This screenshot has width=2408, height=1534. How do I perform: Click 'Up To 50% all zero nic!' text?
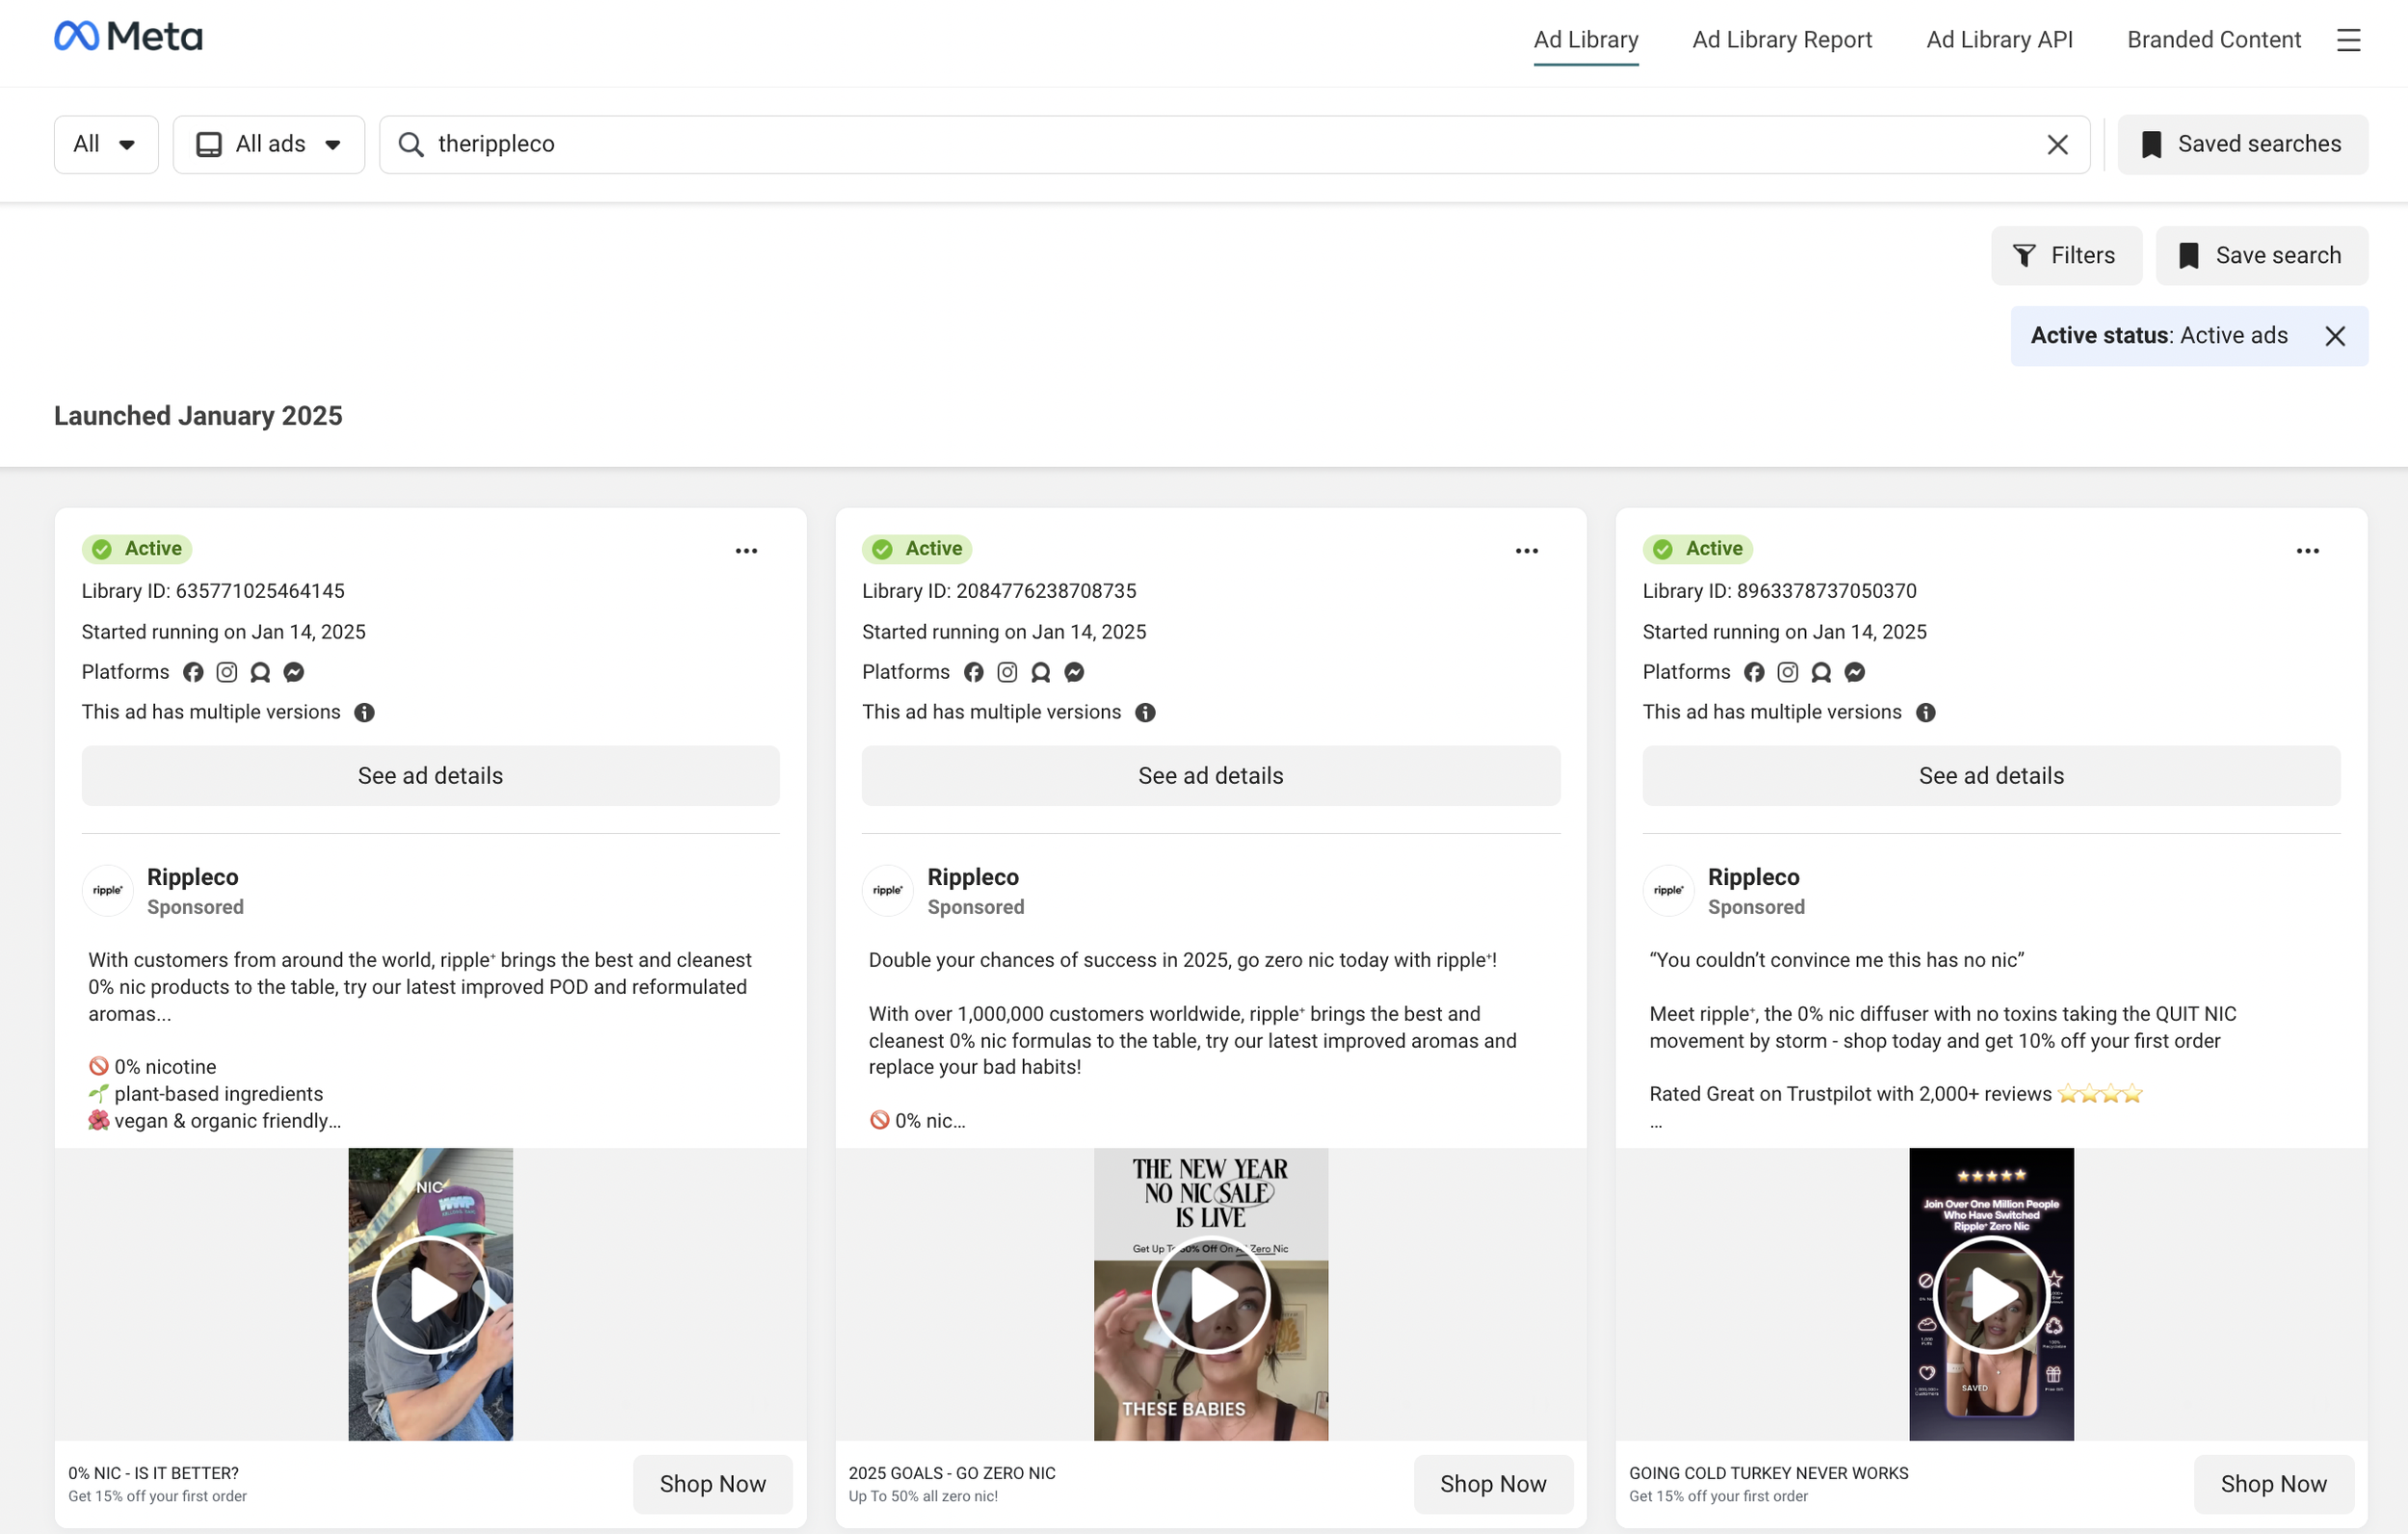click(923, 1496)
